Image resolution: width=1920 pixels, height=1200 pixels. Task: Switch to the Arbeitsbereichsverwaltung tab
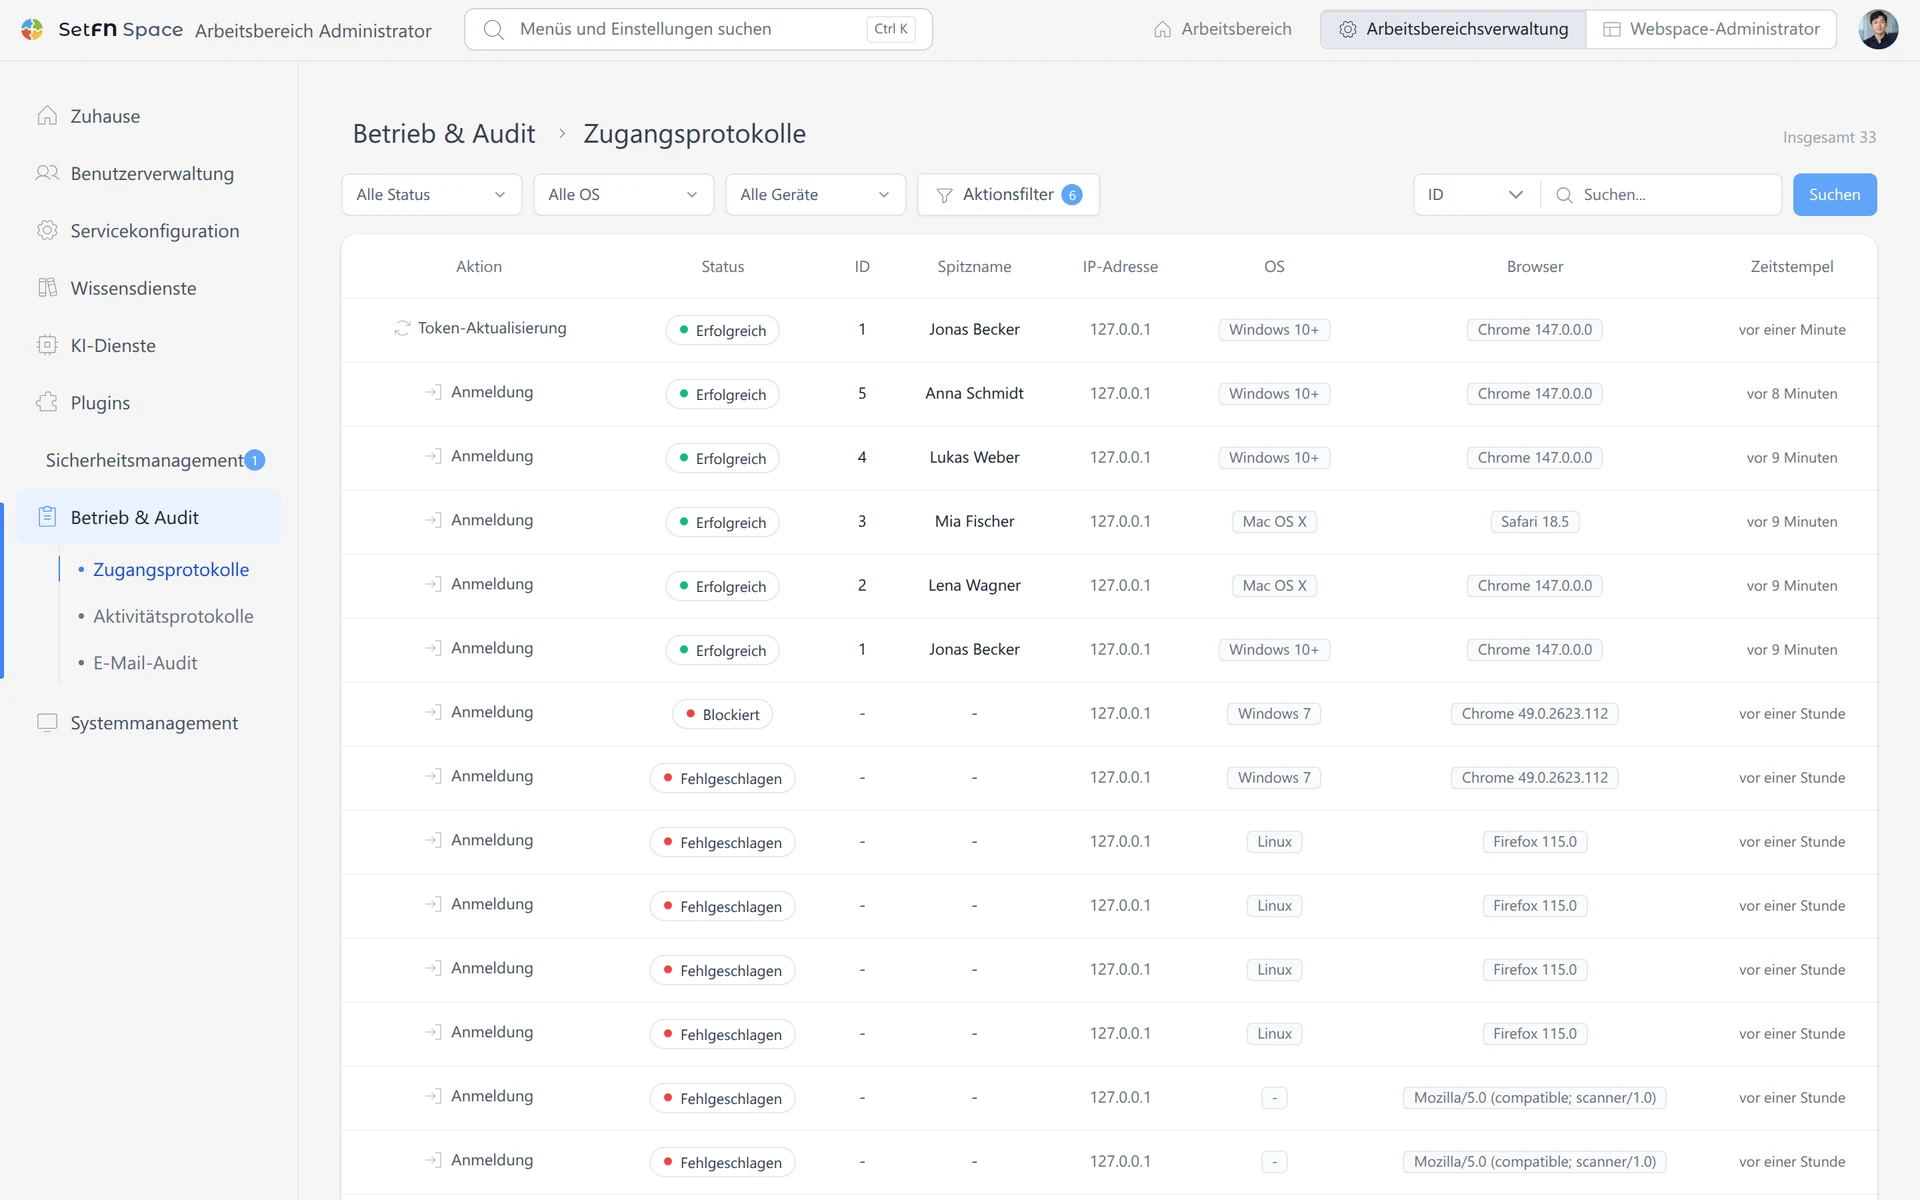click(x=1453, y=29)
